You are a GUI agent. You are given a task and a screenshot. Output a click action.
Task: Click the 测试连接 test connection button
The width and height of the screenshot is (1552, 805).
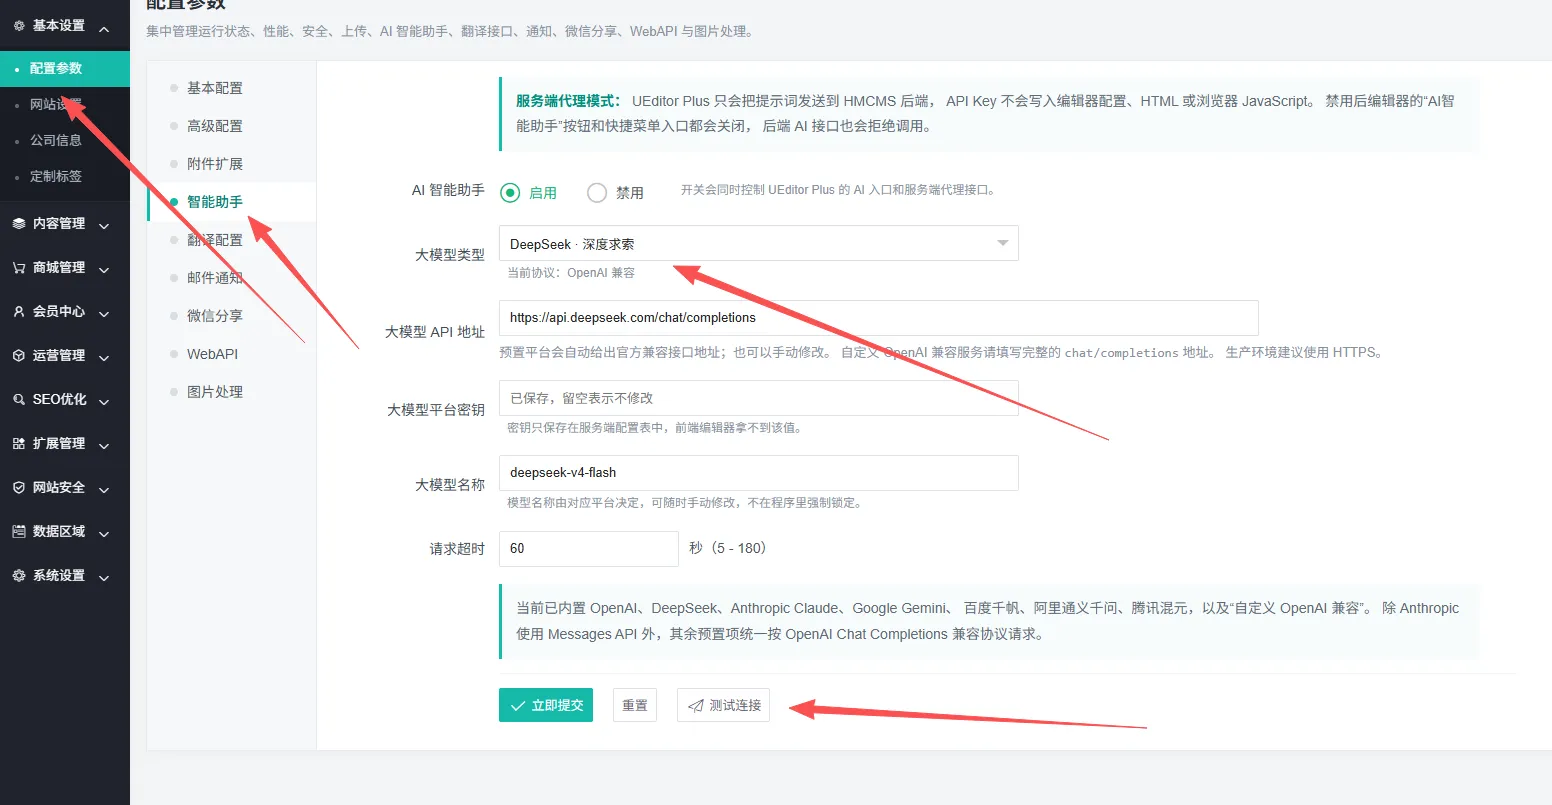click(724, 705)
